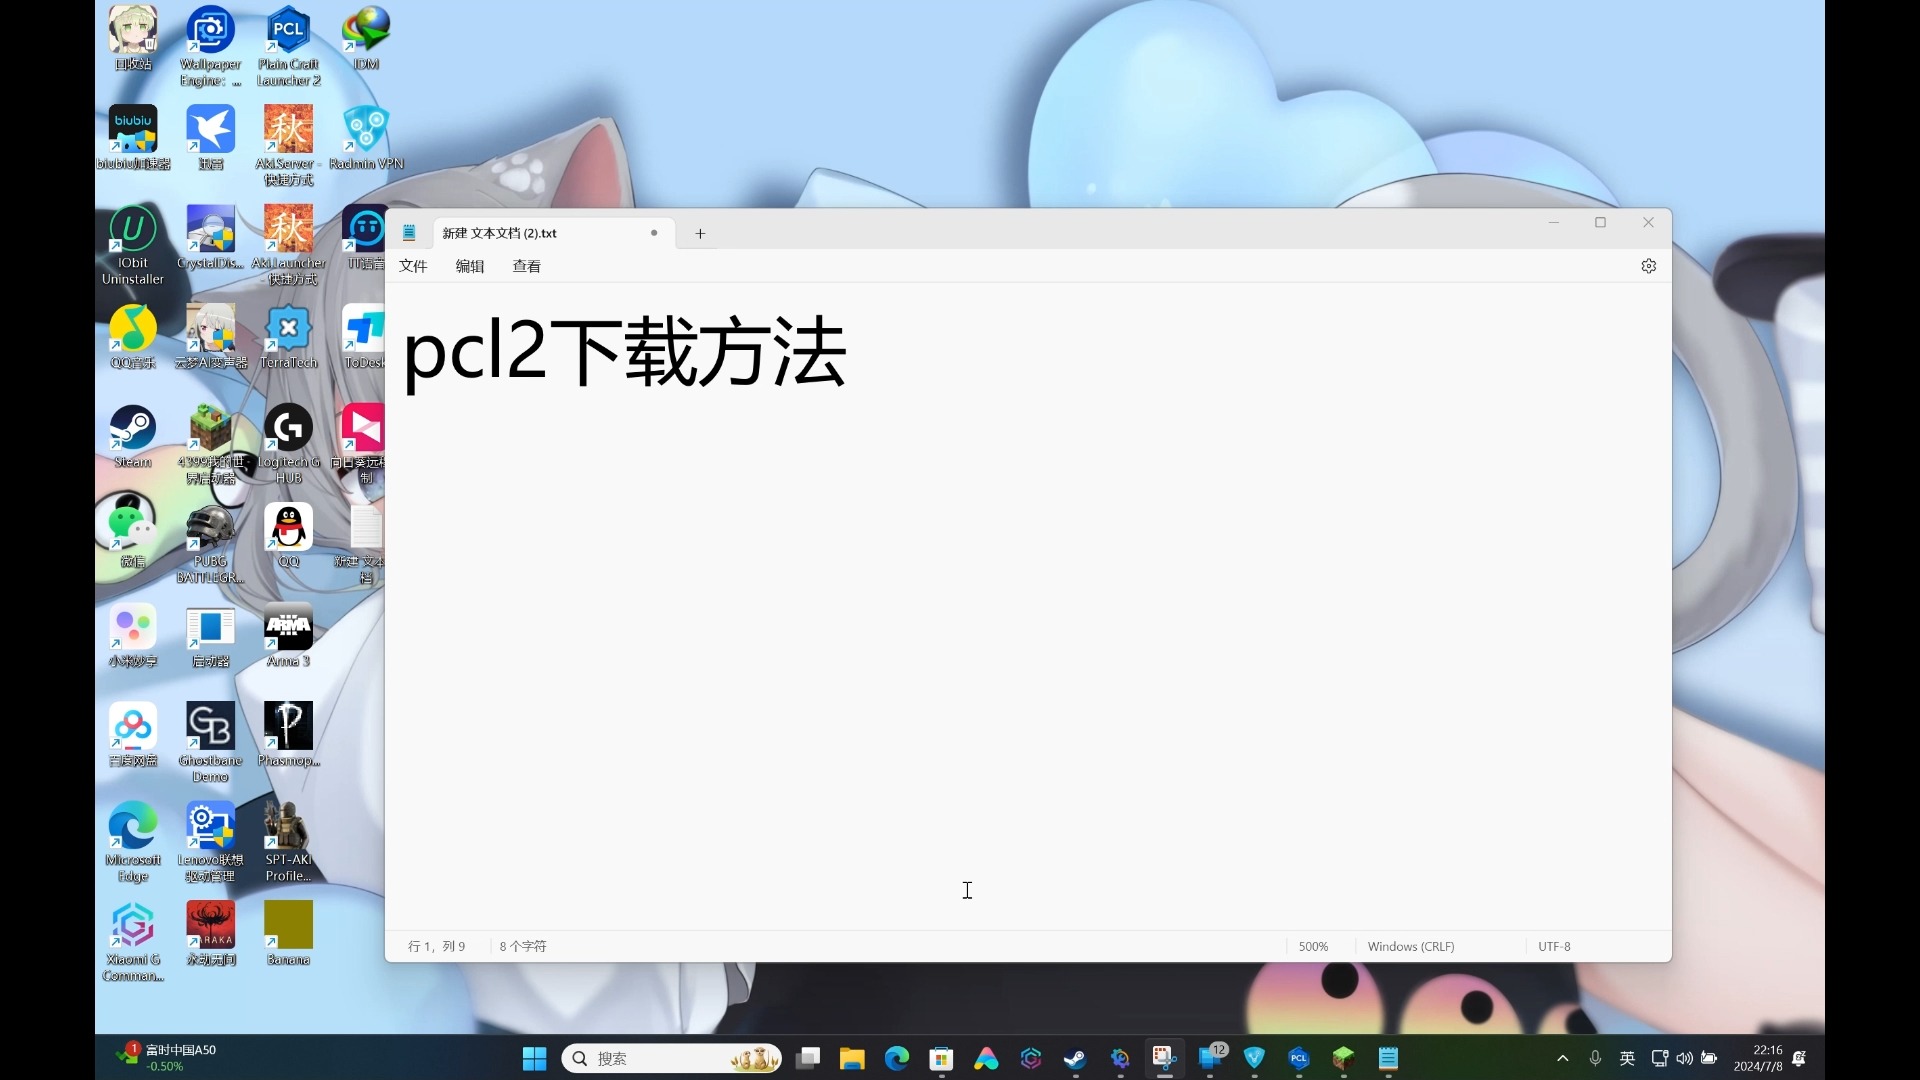Screen dimensions: 1920x1080
Task: Launch QQ from the desktop
Action: 287,528
